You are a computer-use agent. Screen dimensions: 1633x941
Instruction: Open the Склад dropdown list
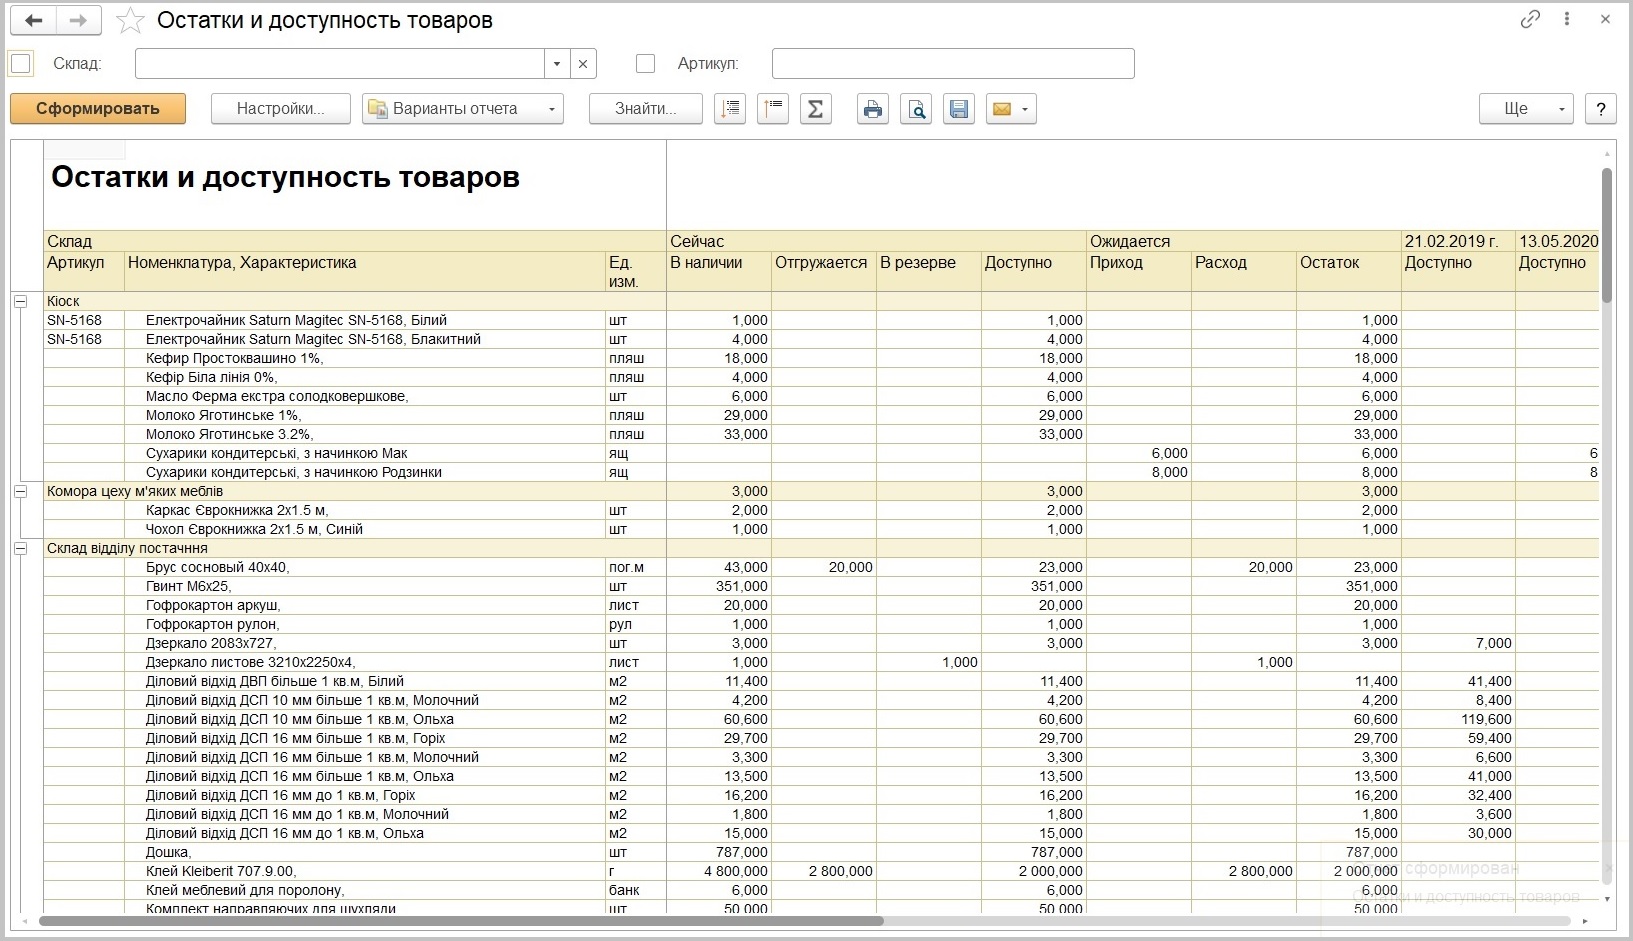tap(557, 64)
